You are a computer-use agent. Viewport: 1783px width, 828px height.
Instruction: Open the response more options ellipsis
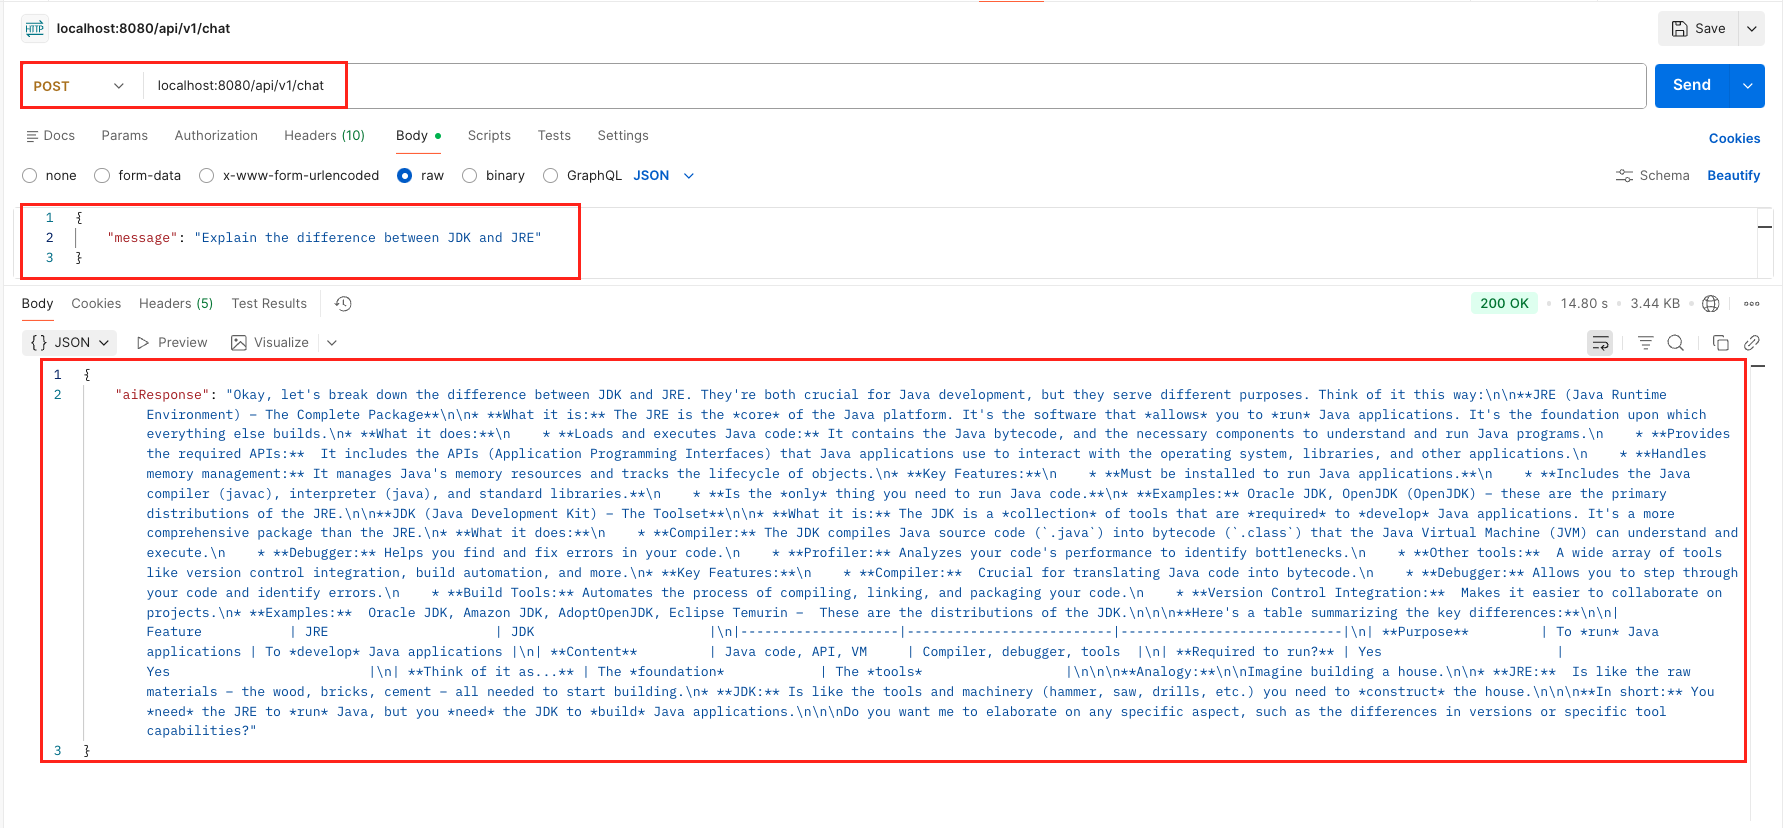pyautogui.click(x=1751, y=304)
